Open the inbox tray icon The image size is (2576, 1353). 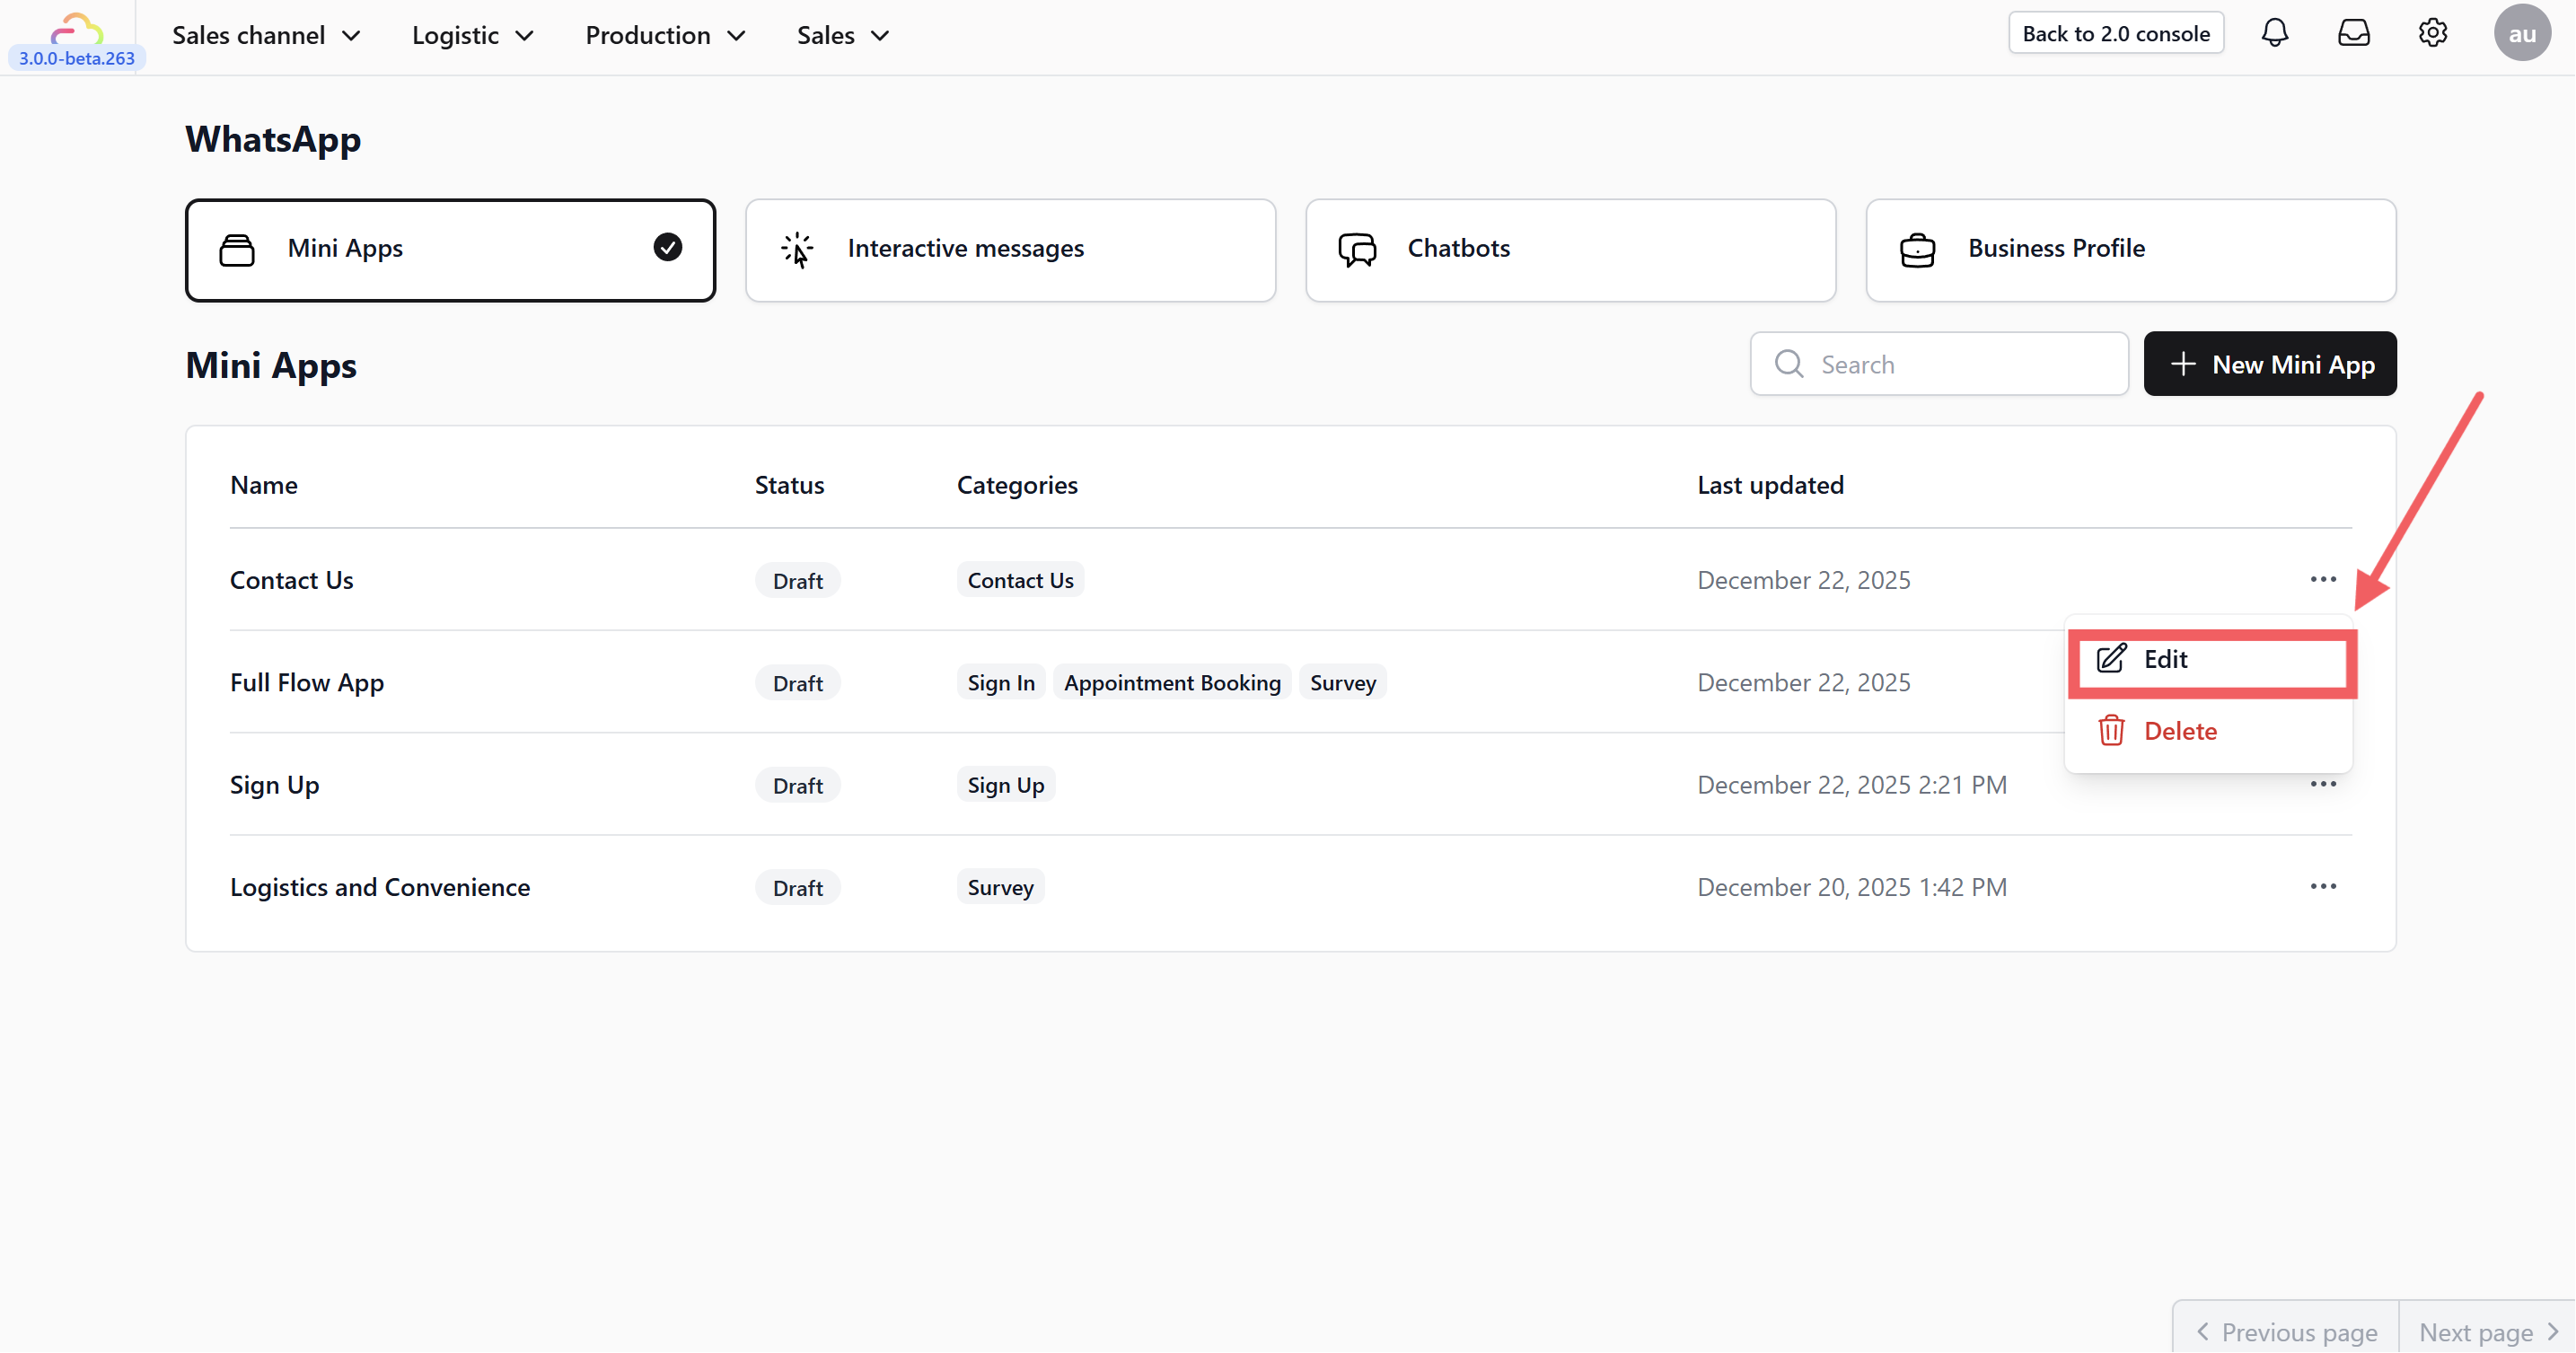2354,33
